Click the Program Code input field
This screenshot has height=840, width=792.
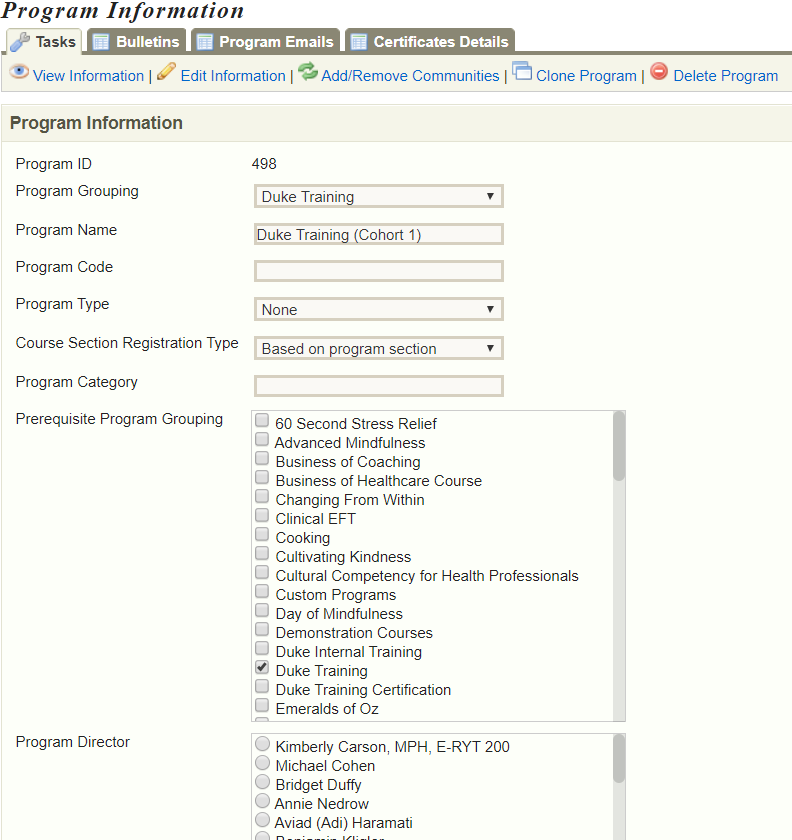point(379,271)
